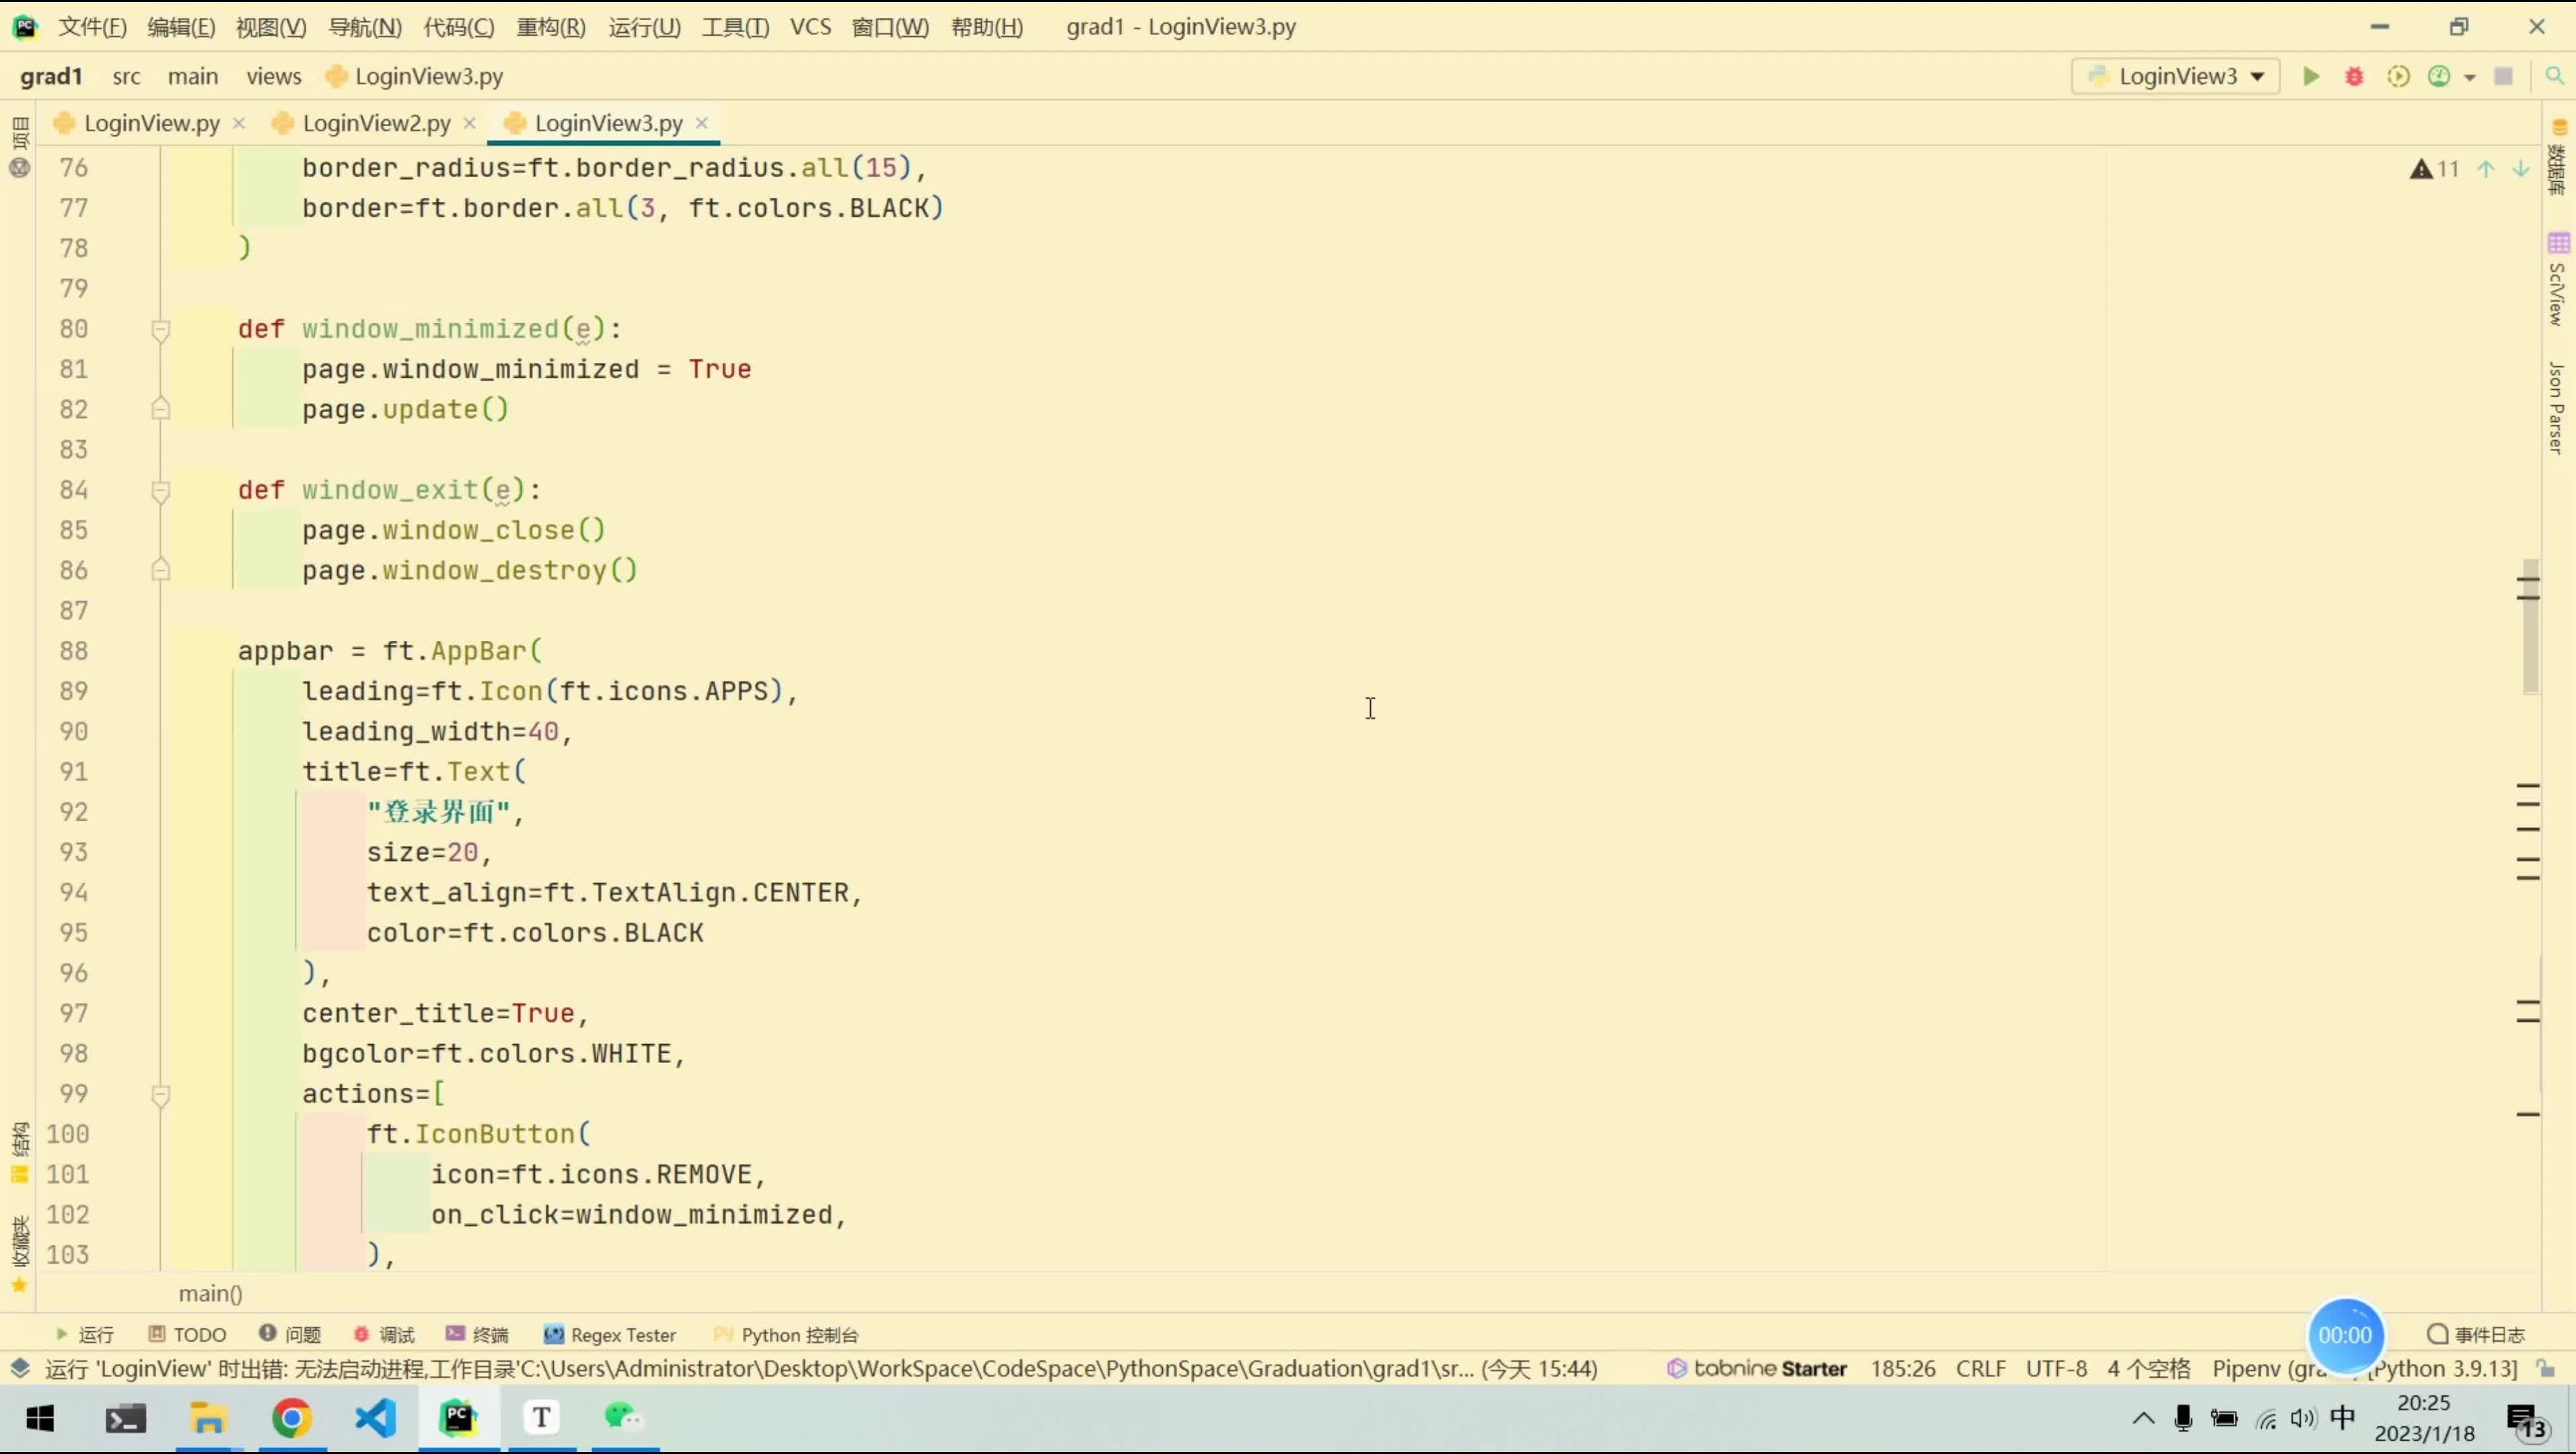Click the views breadcrumb in navigation bar
Image resolution: width=2576 pixels, height=1454 pixels.
(273, 76)
